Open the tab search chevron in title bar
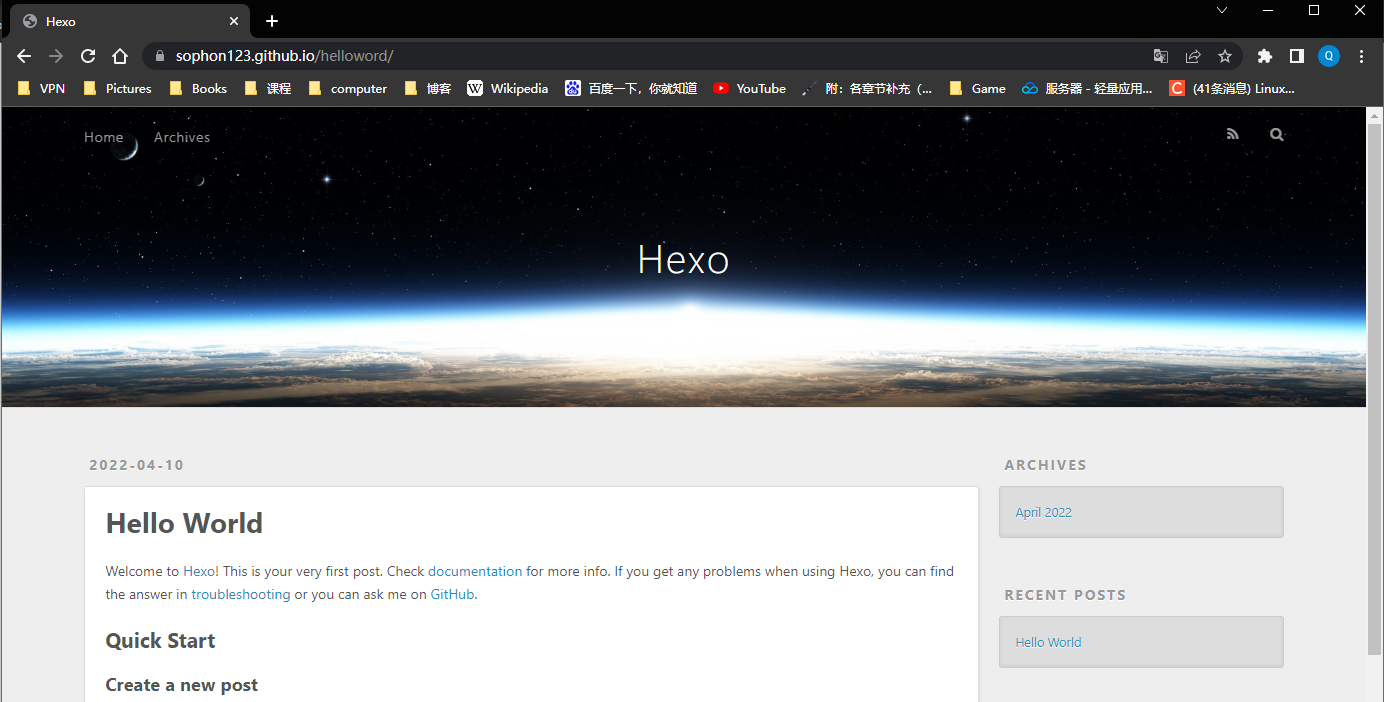 (1221, 10)
